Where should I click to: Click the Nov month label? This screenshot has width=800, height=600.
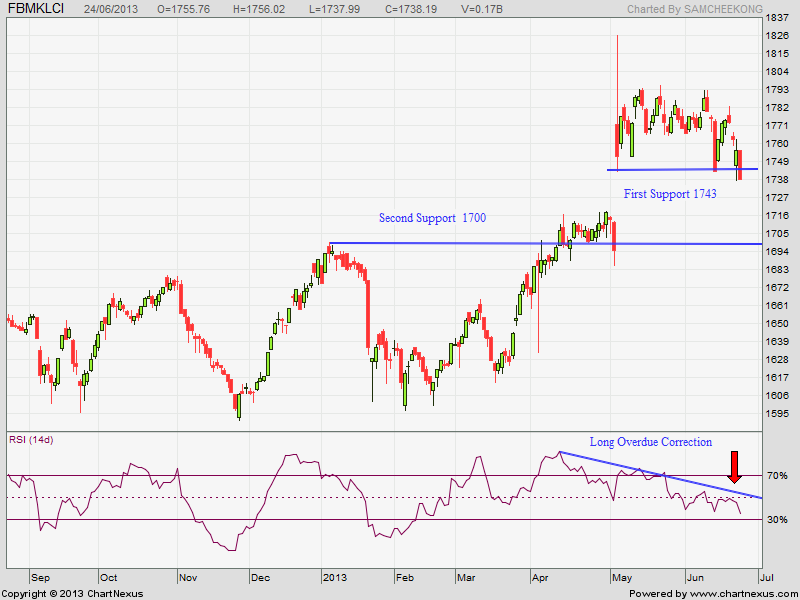[188, 578]
